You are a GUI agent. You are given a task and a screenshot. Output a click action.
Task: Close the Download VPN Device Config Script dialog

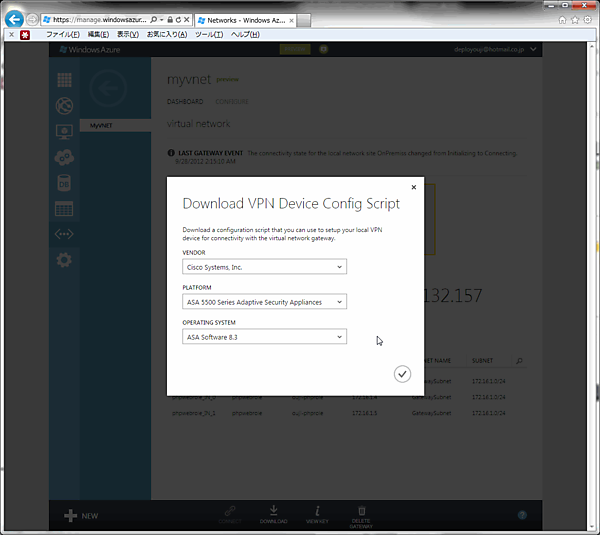pyautogui.click(x=414, y=187)
